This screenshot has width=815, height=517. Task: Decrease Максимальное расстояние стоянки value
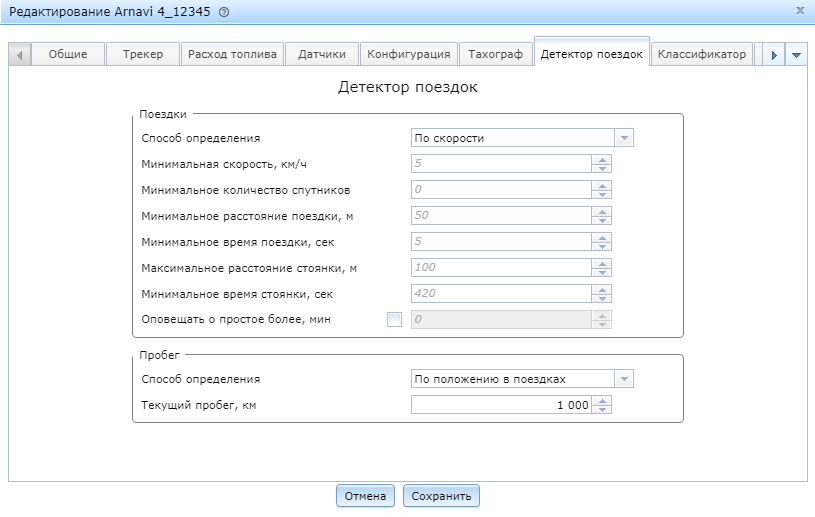[x=602, y=272]
